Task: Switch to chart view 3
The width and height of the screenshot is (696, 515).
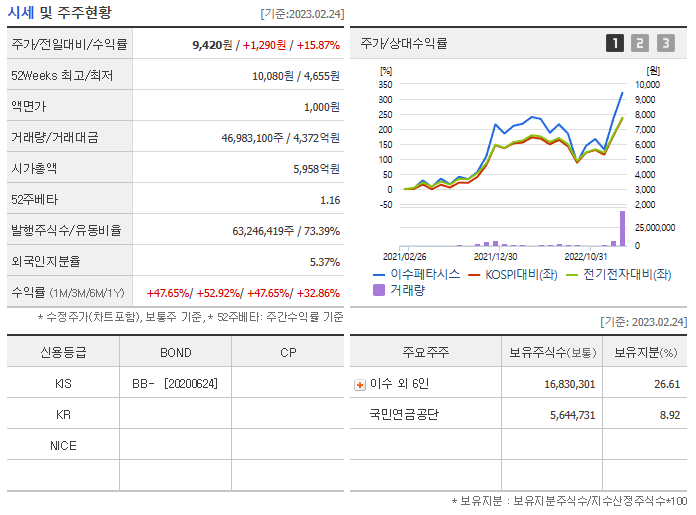Action: coord(666,43)
